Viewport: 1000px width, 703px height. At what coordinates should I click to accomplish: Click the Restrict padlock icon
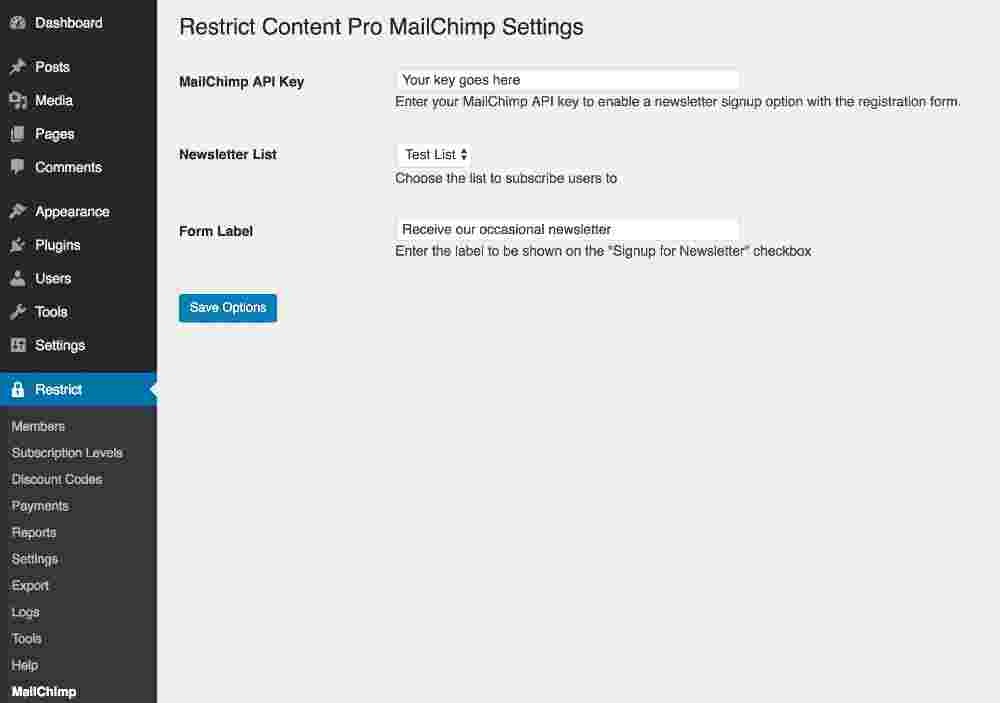point(18,390)
